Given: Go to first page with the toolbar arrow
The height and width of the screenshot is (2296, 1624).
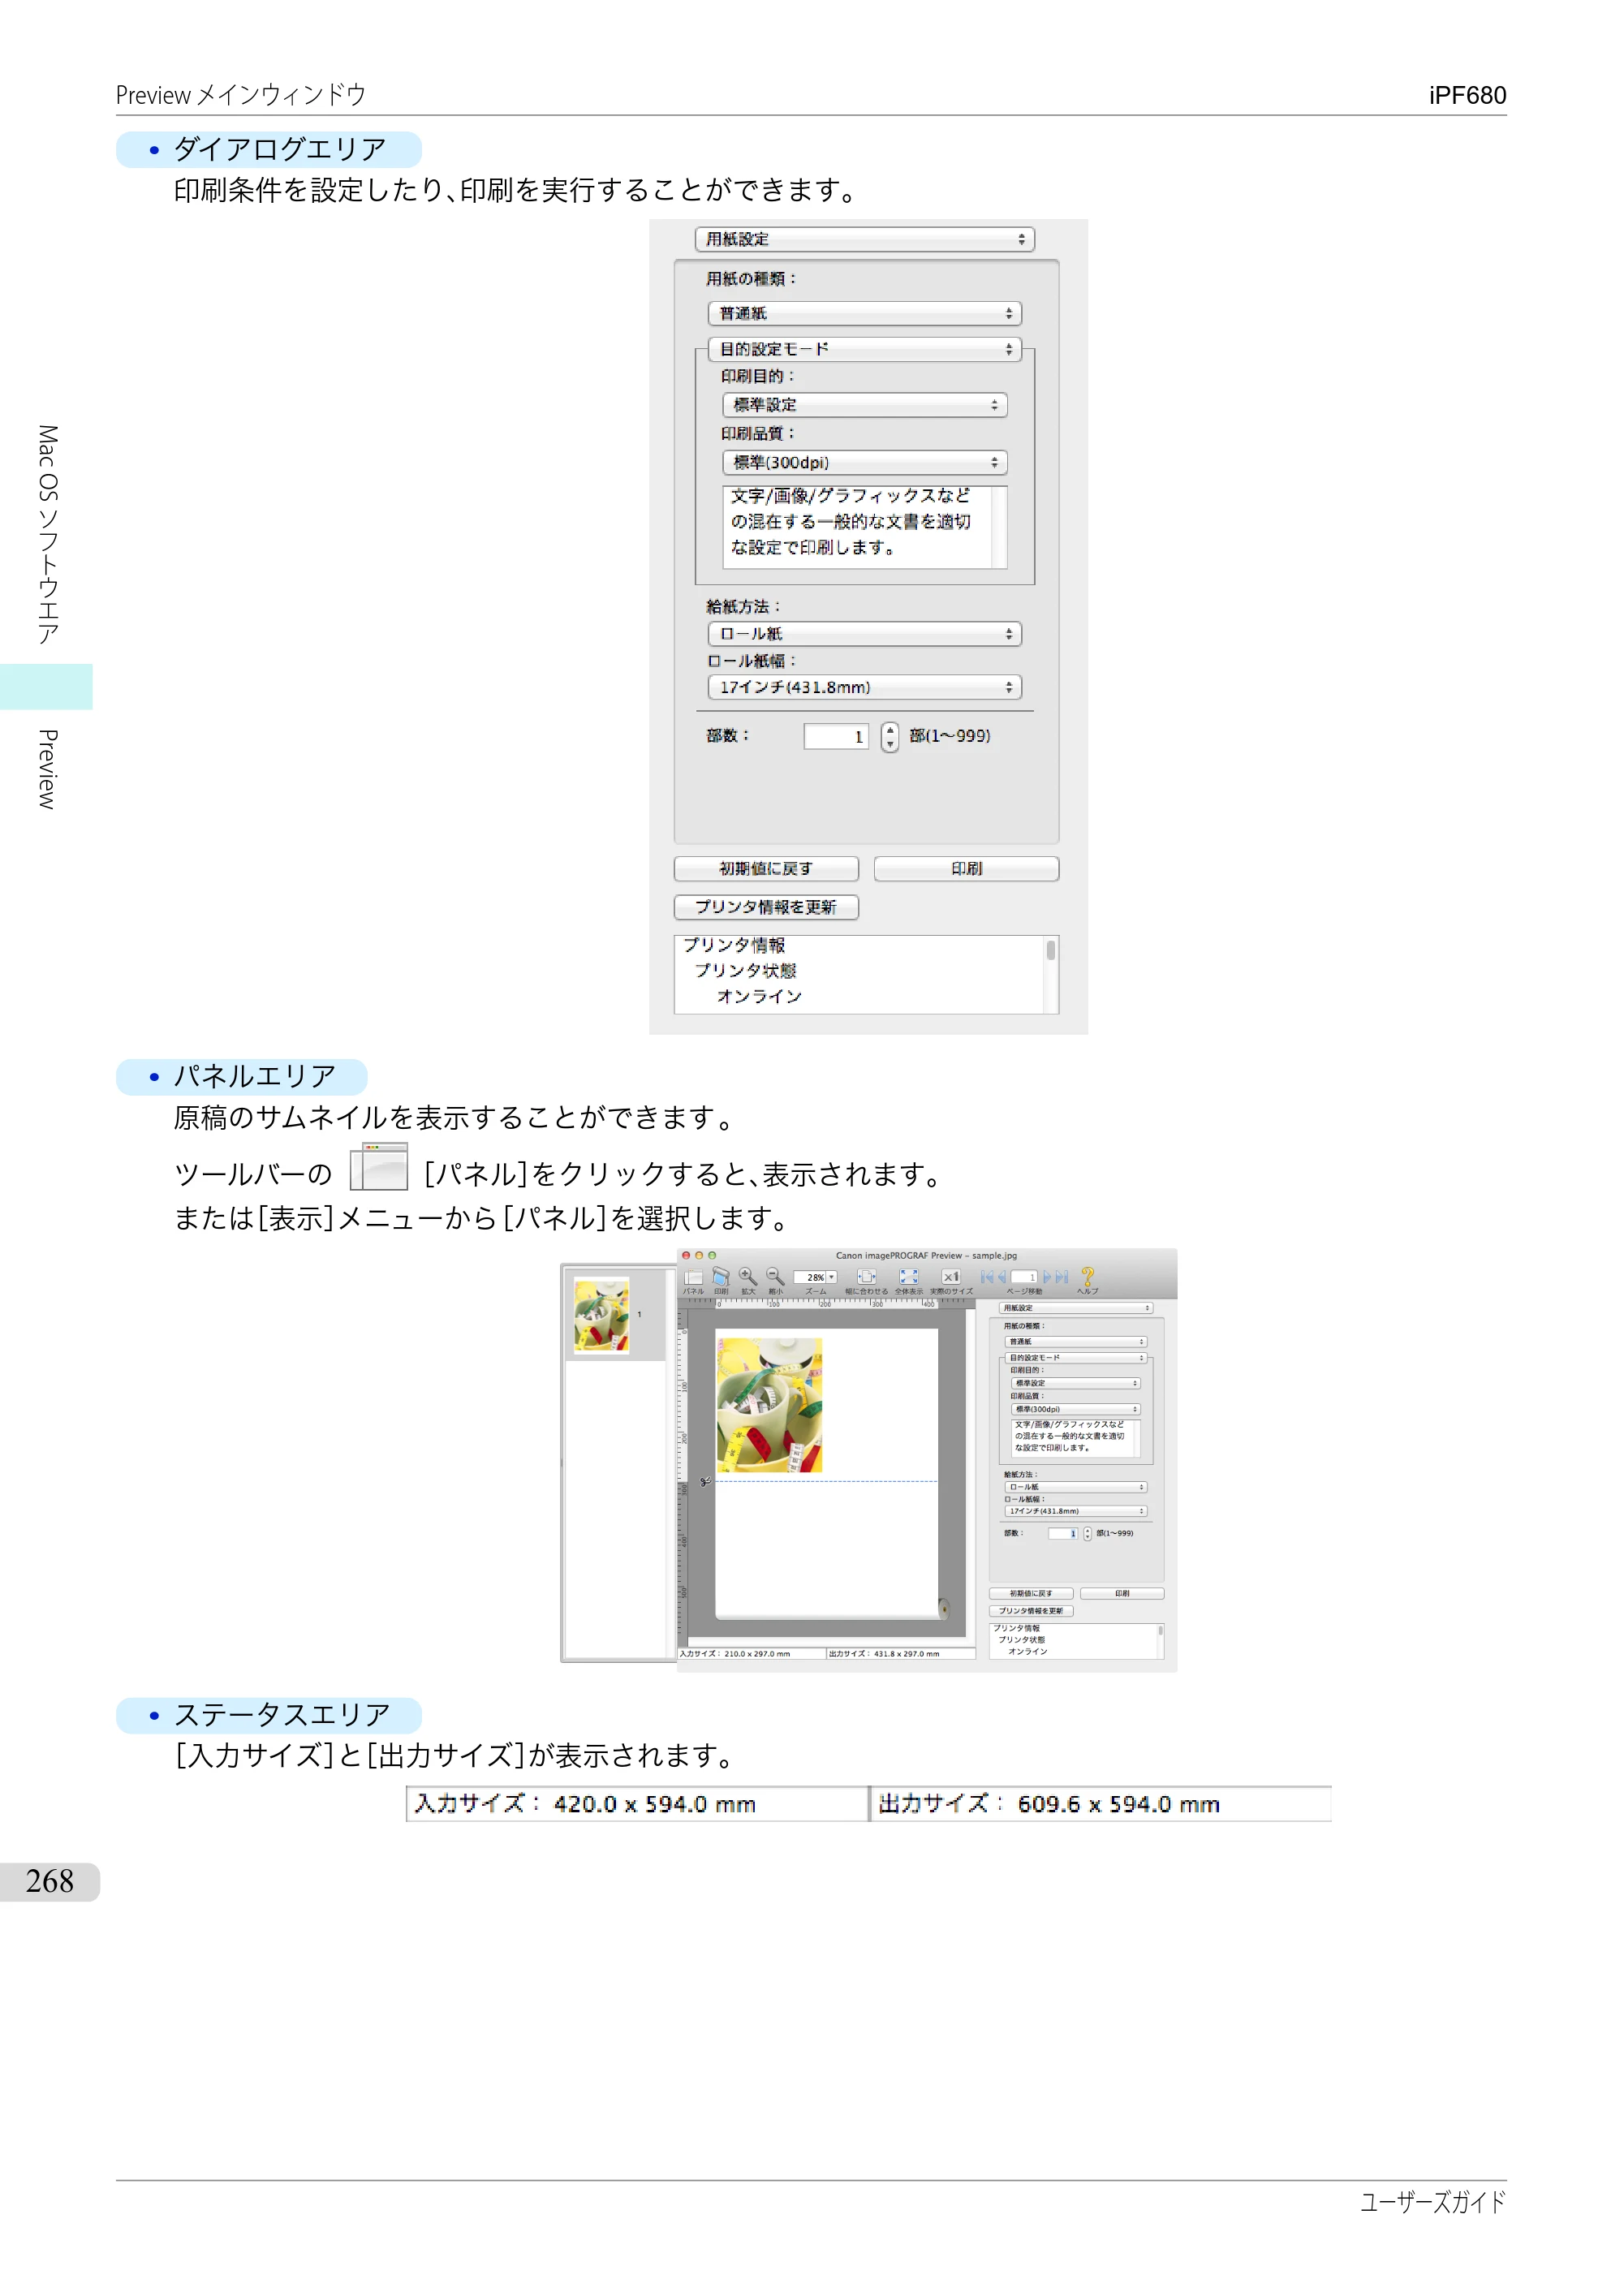Looking at the screenshot, I should 988,1277.
